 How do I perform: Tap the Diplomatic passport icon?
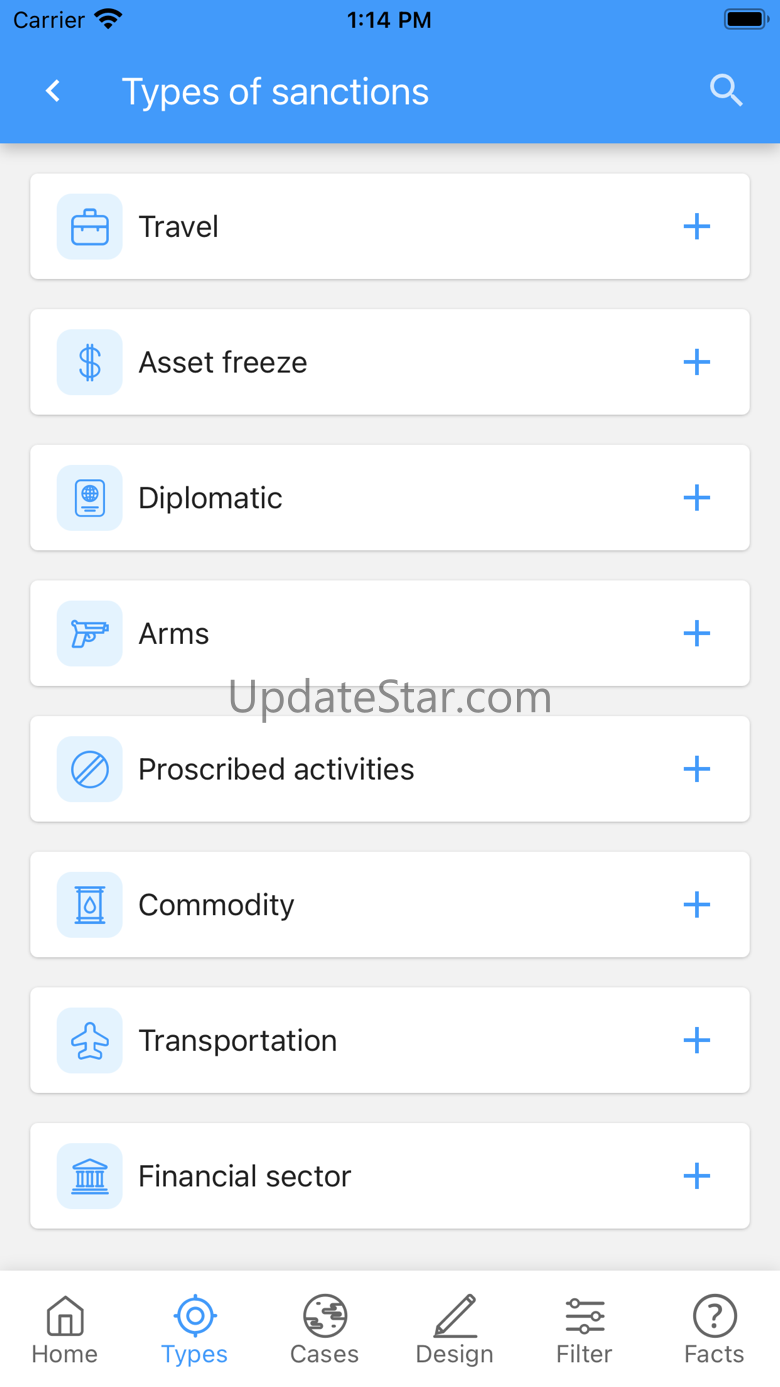[x=90, y=498]
